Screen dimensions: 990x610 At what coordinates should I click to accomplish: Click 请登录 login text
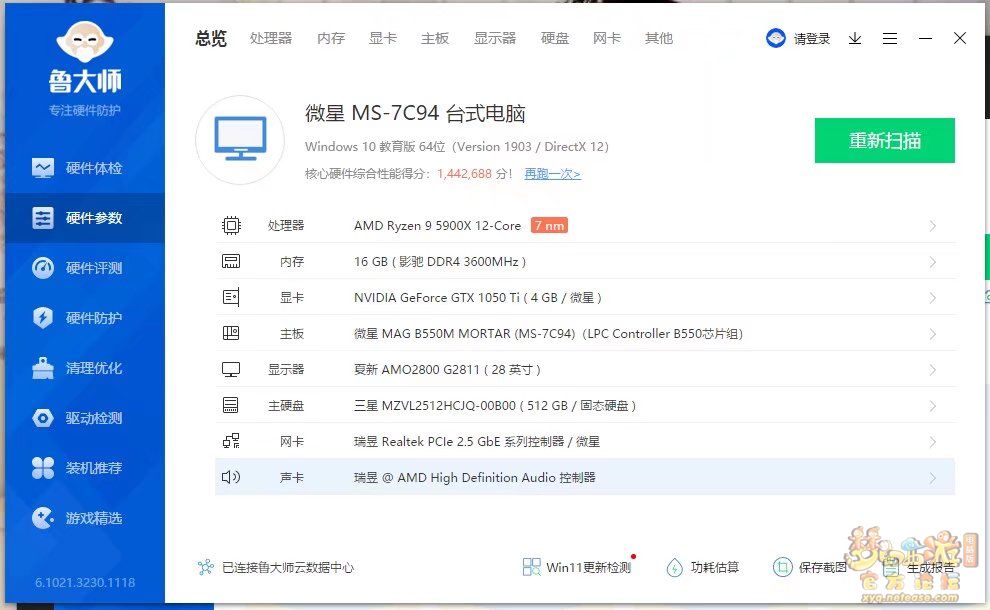(x=812, y=39)
